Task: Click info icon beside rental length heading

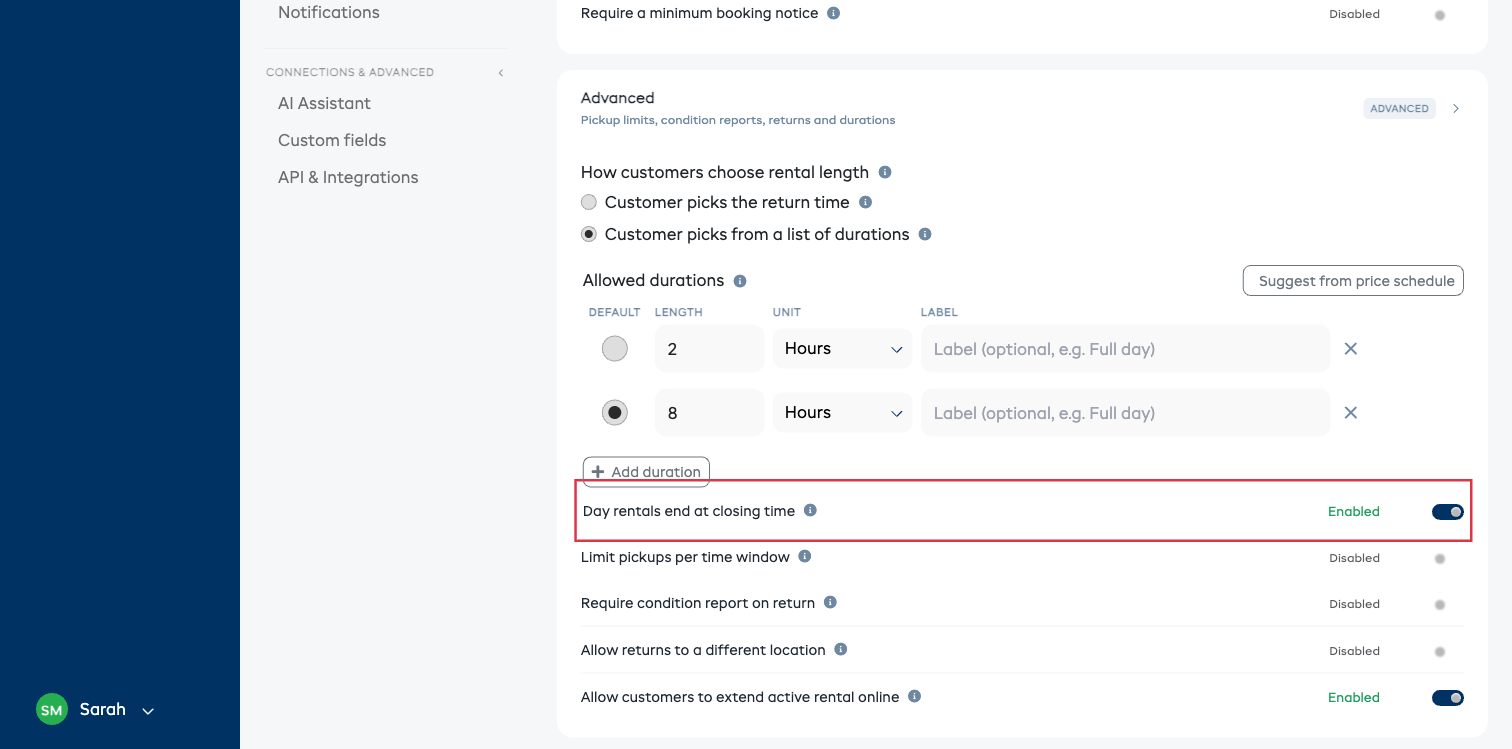Action: (885, 172)
